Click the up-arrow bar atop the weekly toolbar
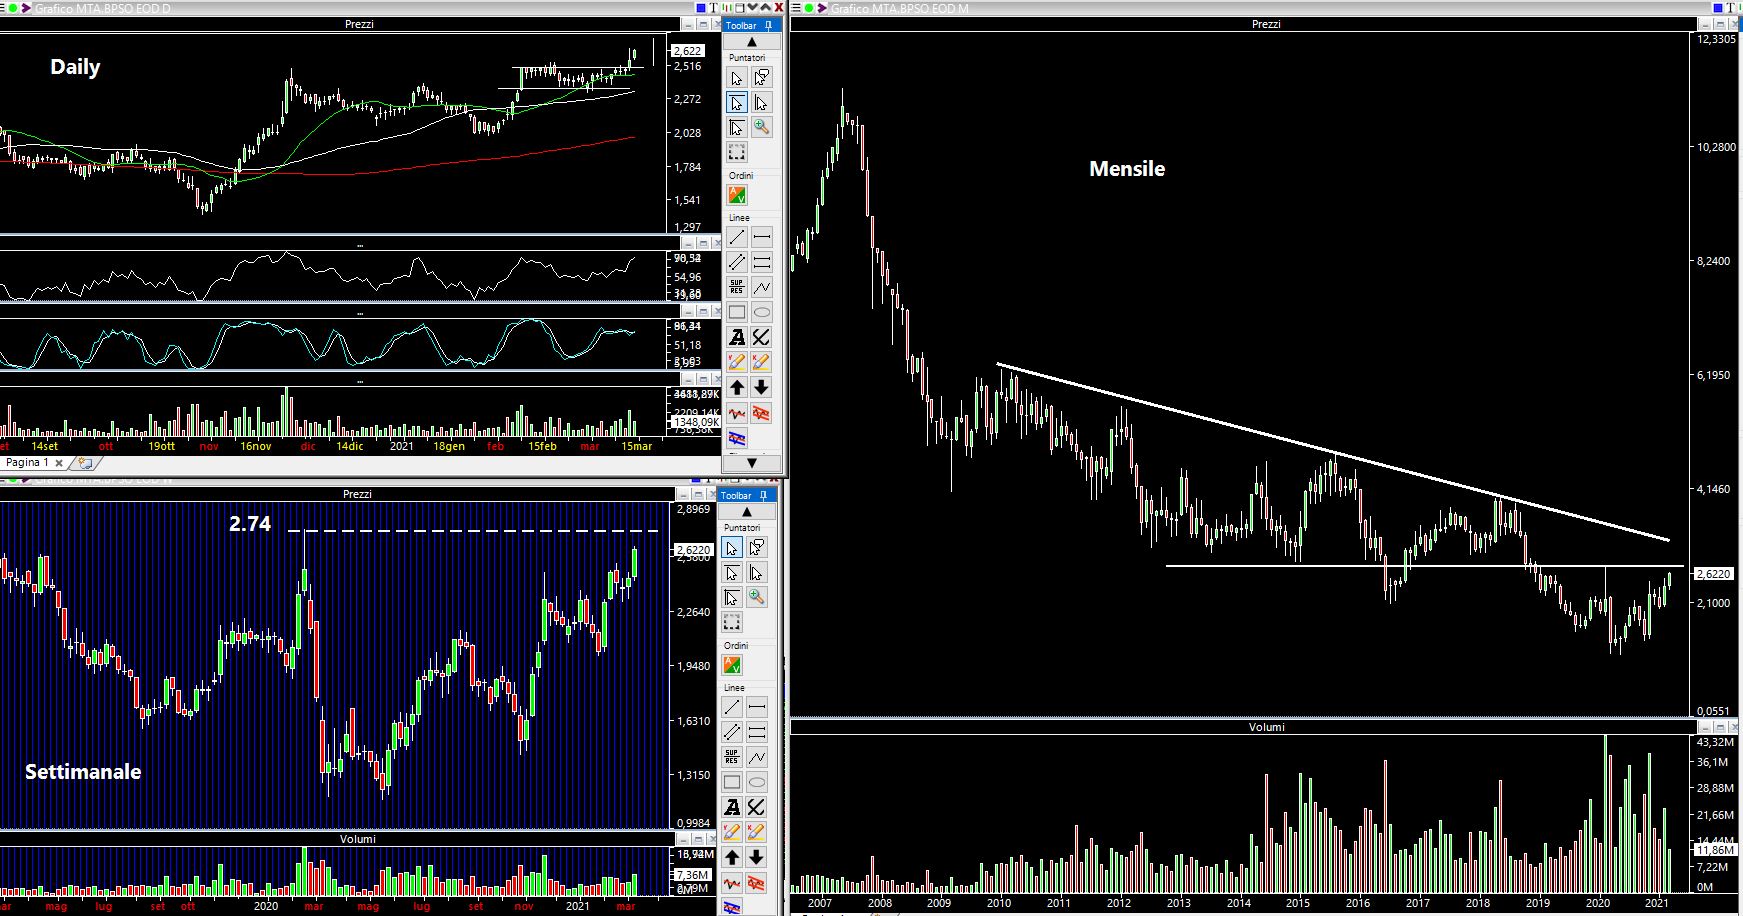1743x916 pixels. tap(746, 512)
